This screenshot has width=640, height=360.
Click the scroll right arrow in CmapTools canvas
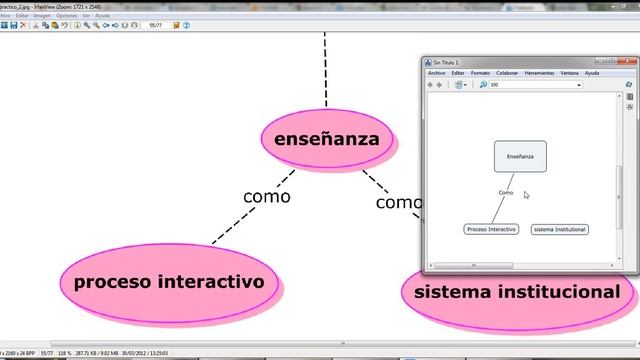click(612, 266)
